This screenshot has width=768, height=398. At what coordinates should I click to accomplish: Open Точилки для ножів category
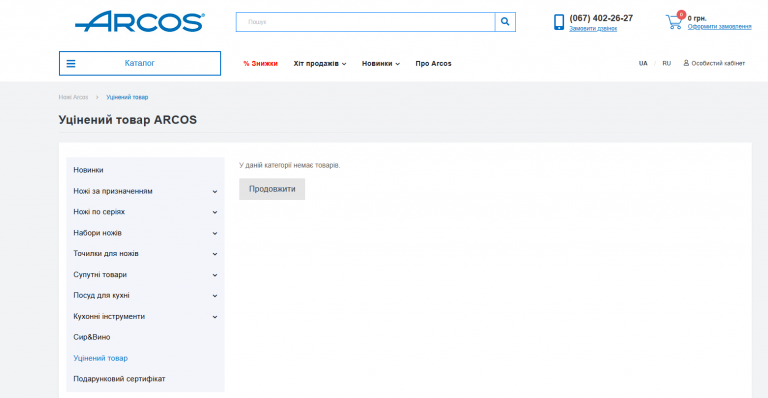click(x=106, y=254)
